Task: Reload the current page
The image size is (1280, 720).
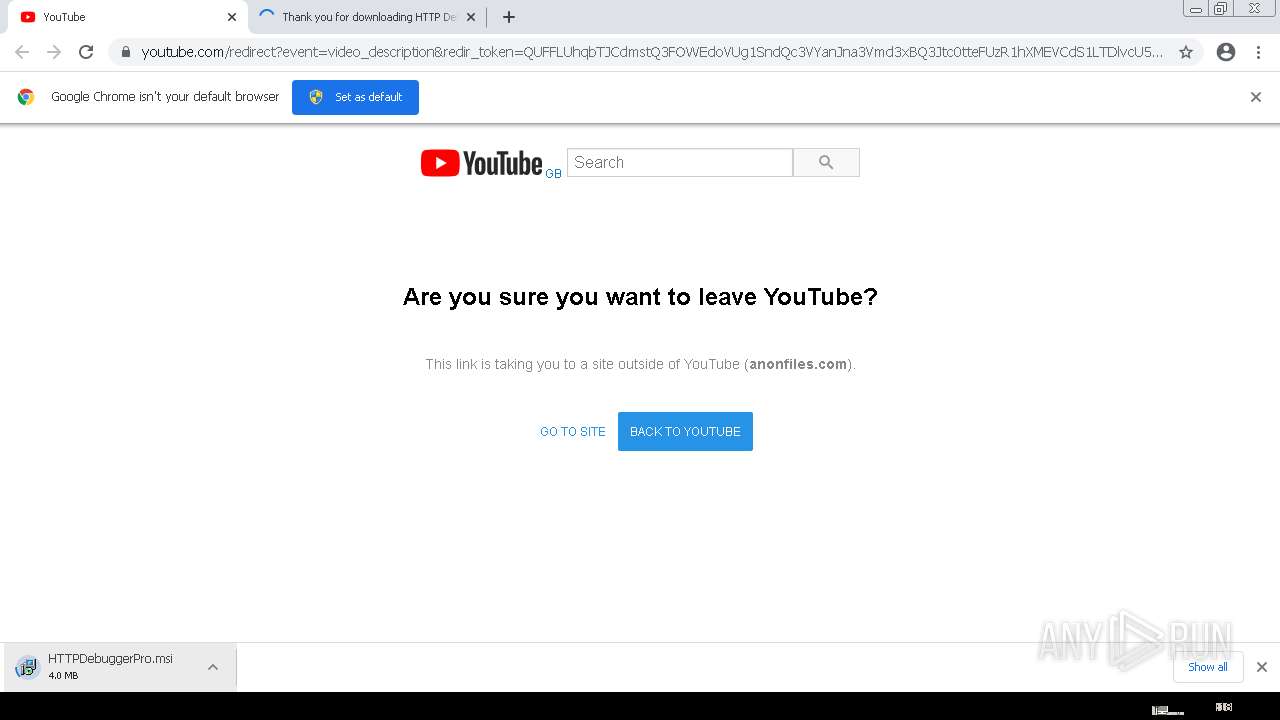Action: click(86, 52)
